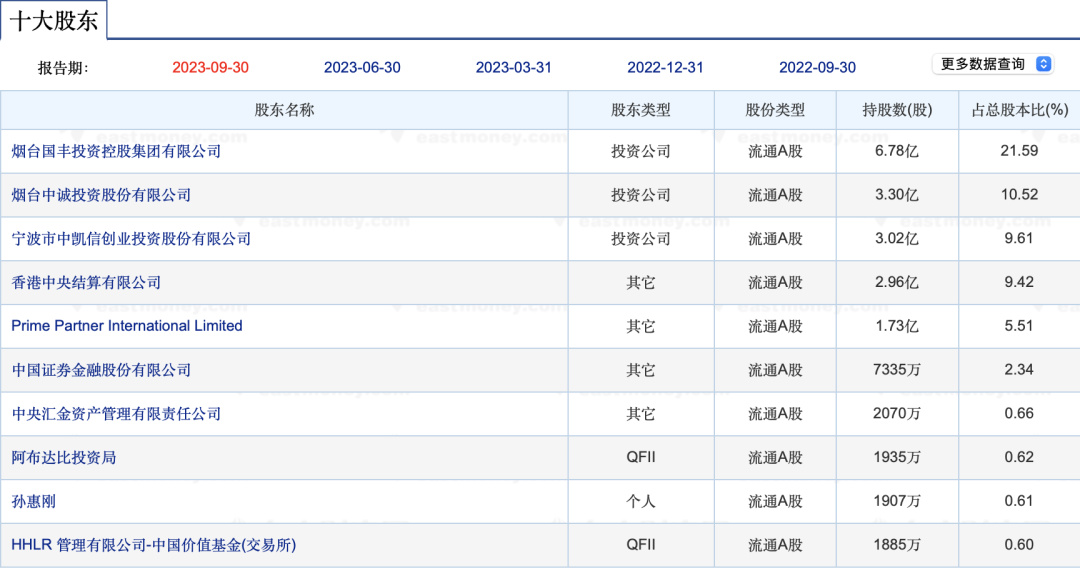
Task: Click the 2.34 percentage cell
Action: [x=1019, y=370]
